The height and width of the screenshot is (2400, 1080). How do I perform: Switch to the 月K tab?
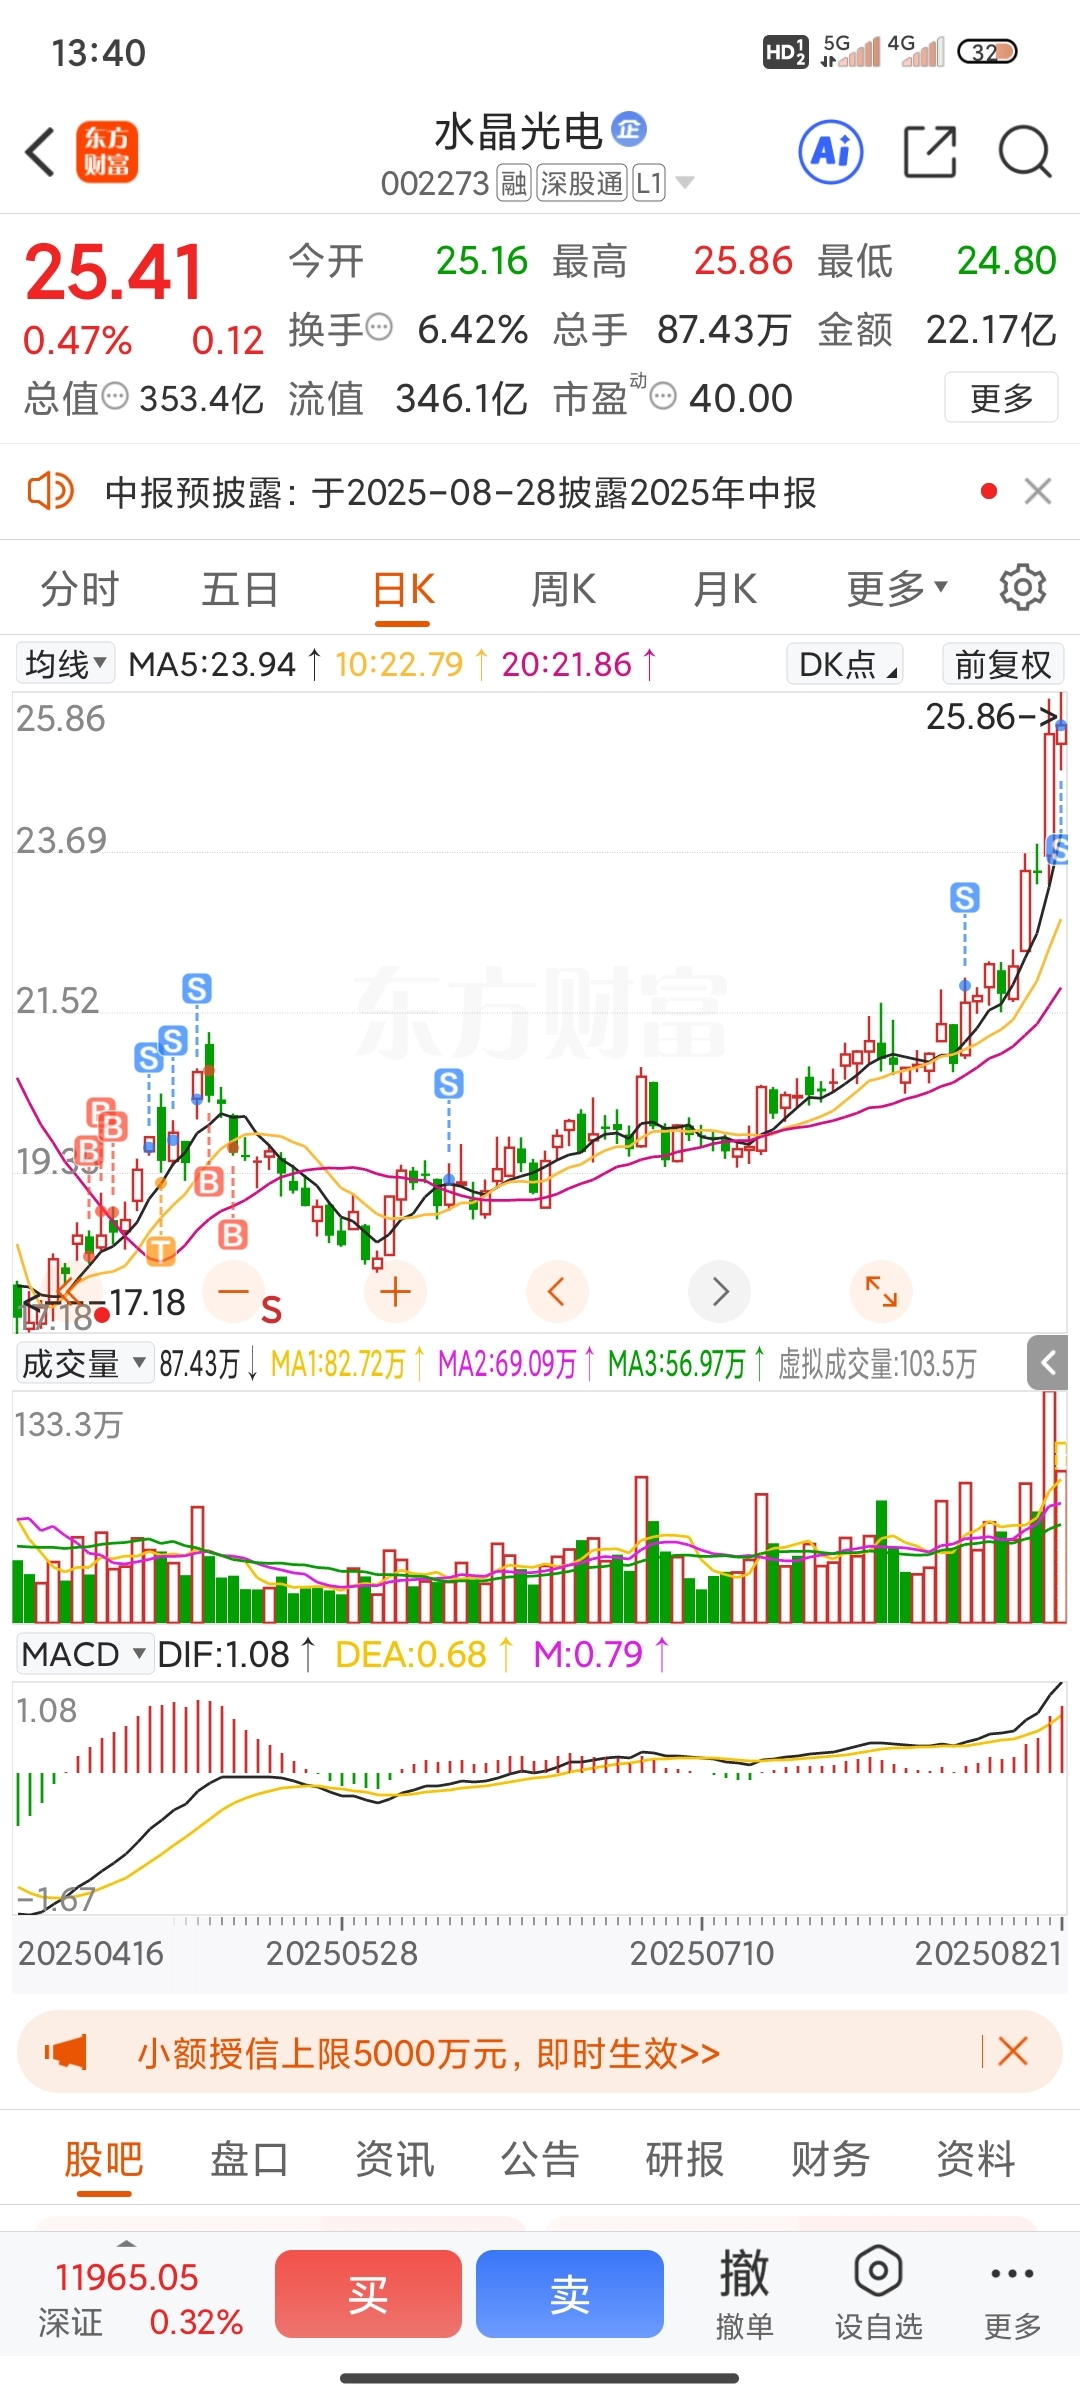725,589
